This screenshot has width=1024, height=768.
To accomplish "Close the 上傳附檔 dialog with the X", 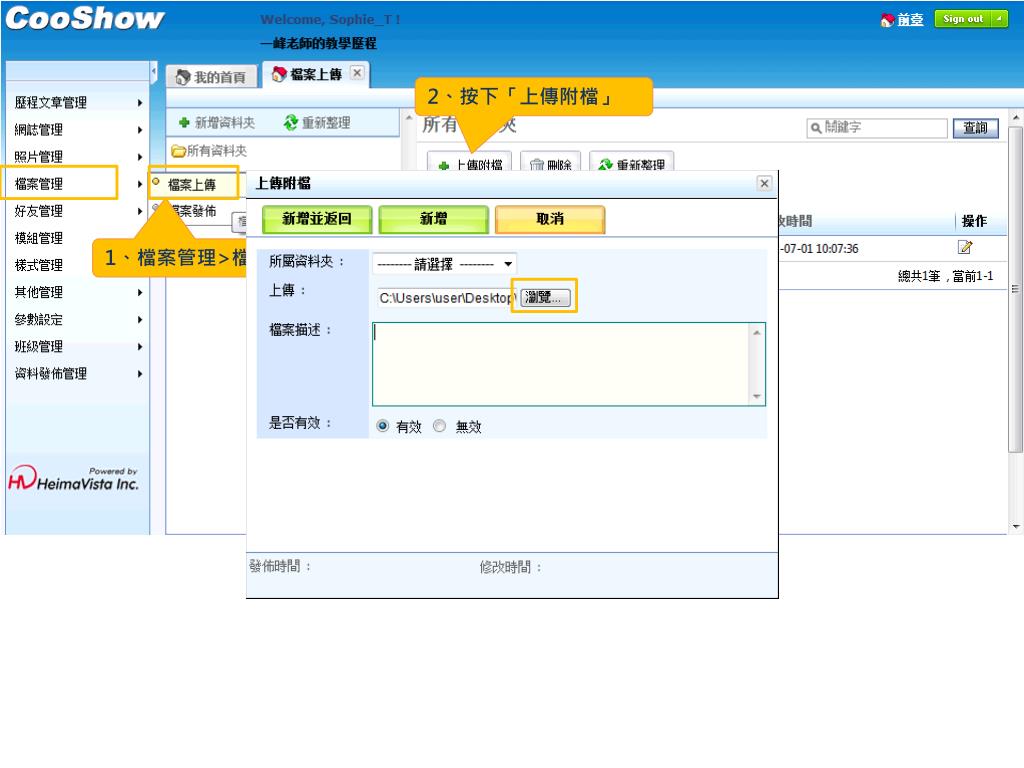I will [x=764, y=183].
